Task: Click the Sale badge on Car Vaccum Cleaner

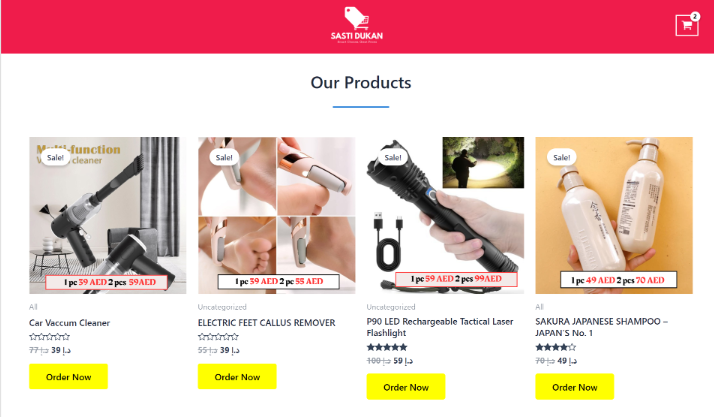Action: [x=55, y=158]
